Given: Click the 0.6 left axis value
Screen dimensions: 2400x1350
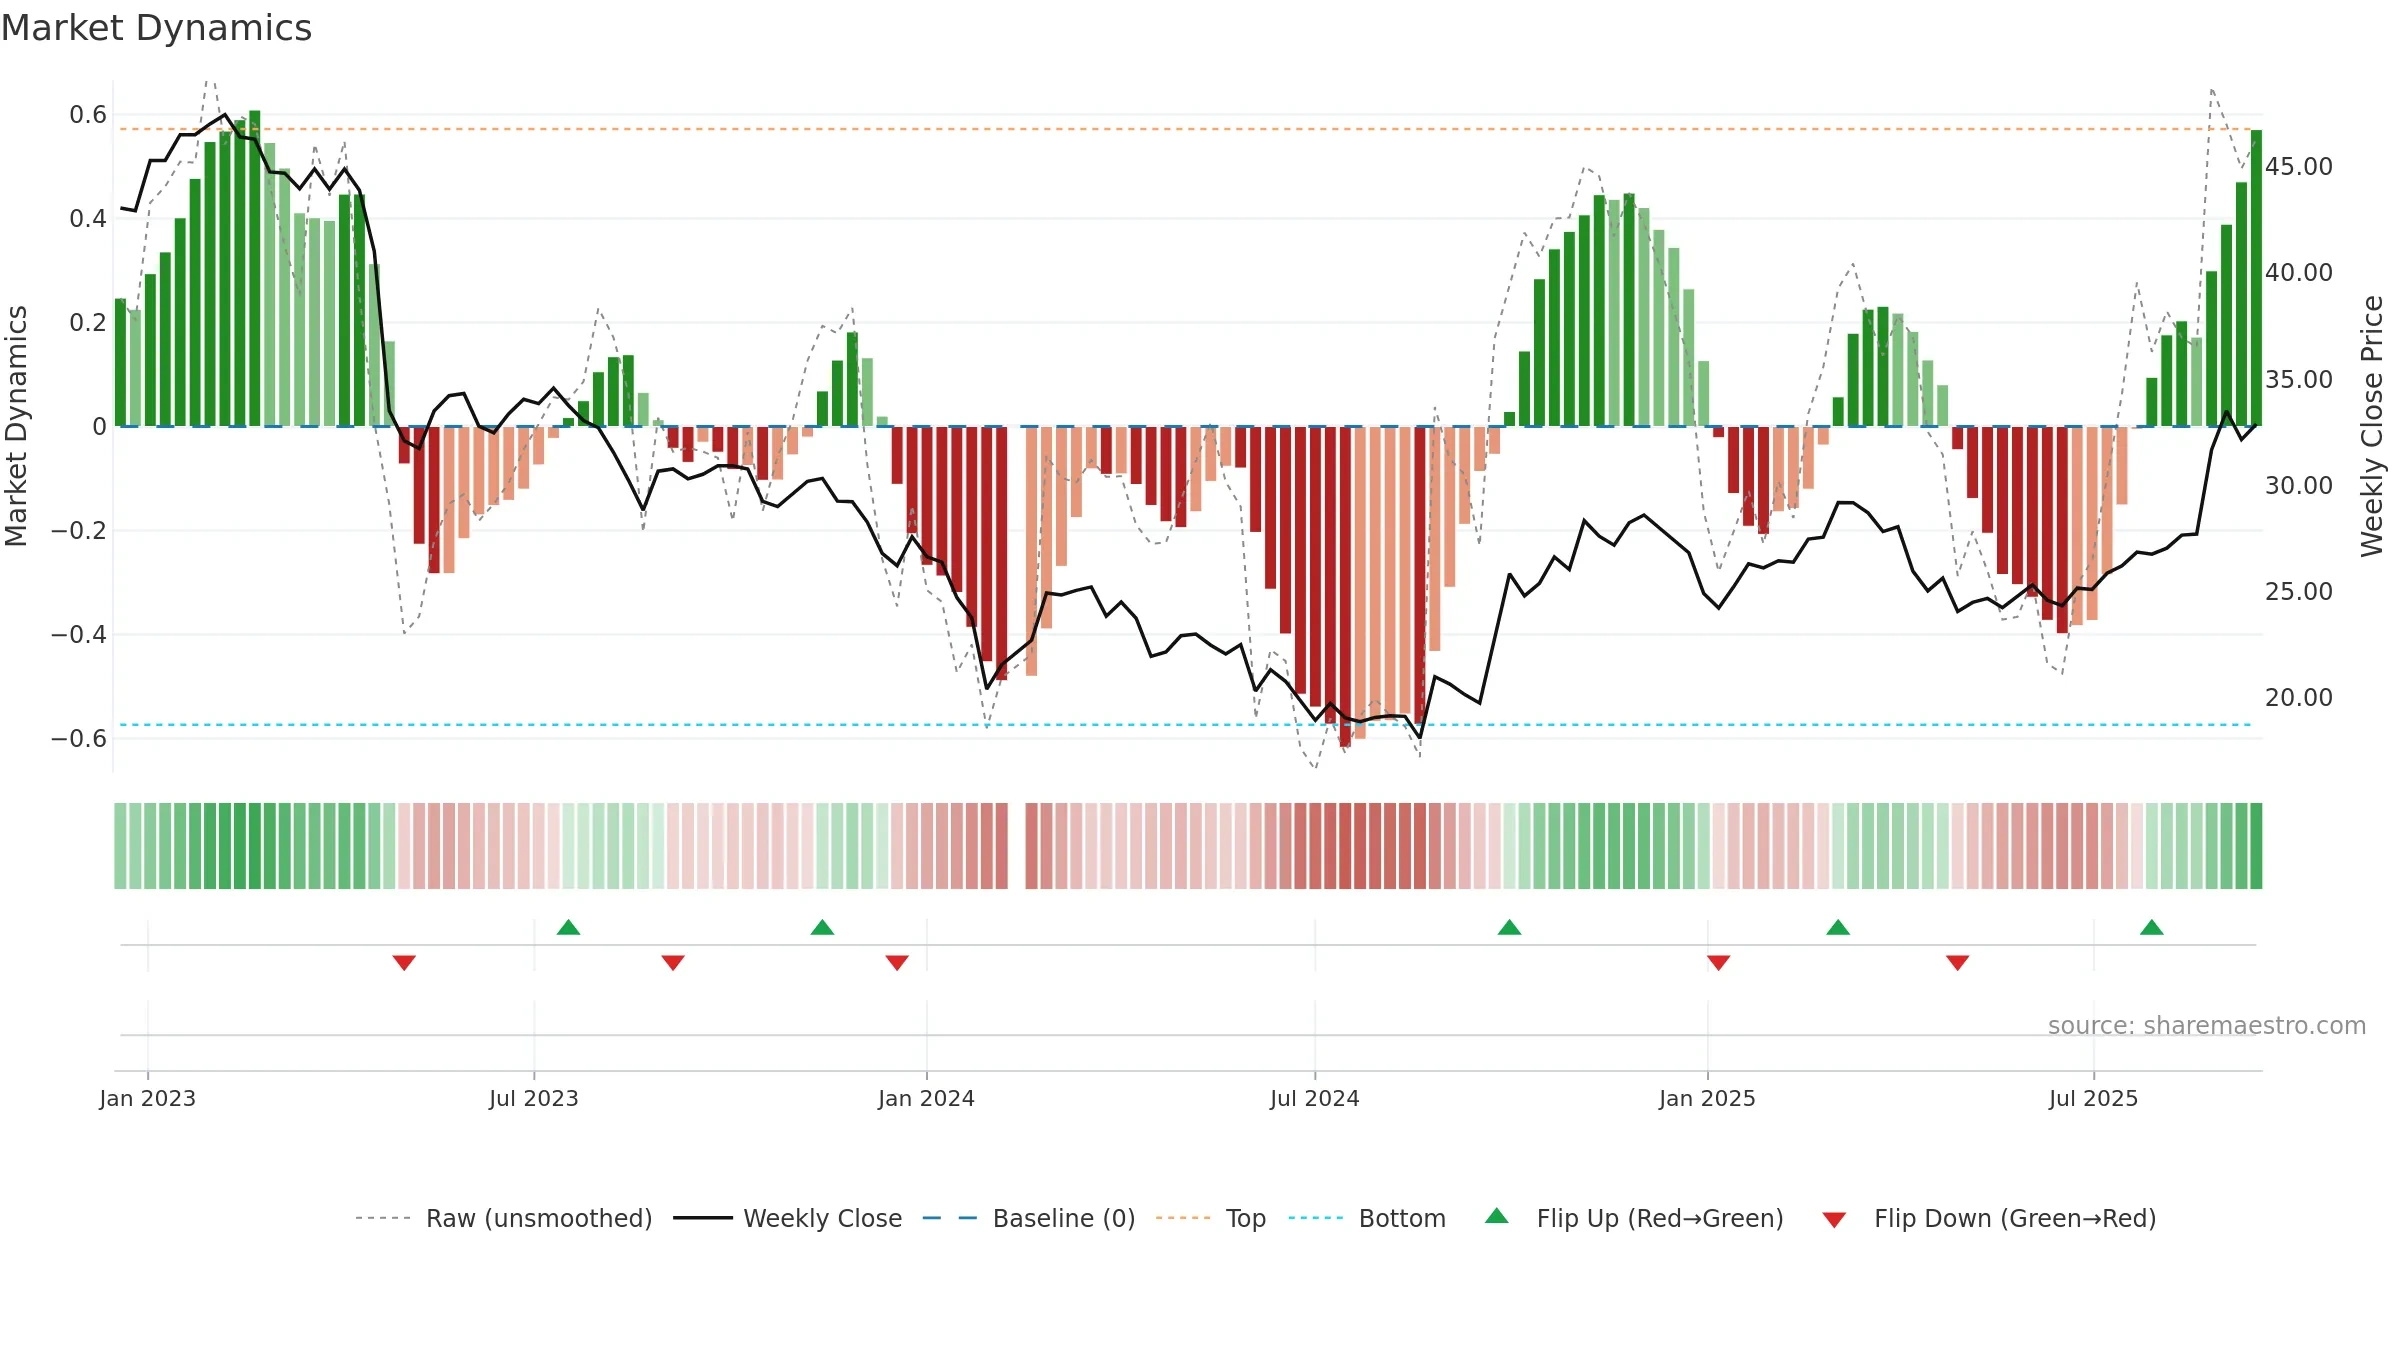Looking at the screenshot, I should pos(88,114).
